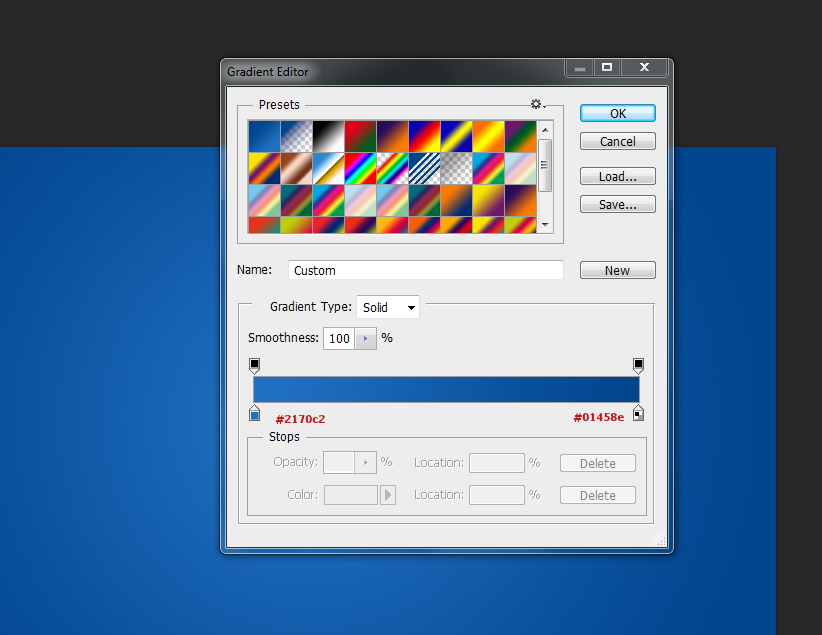Open the Smoothness slider arrow

pos(366,339)
